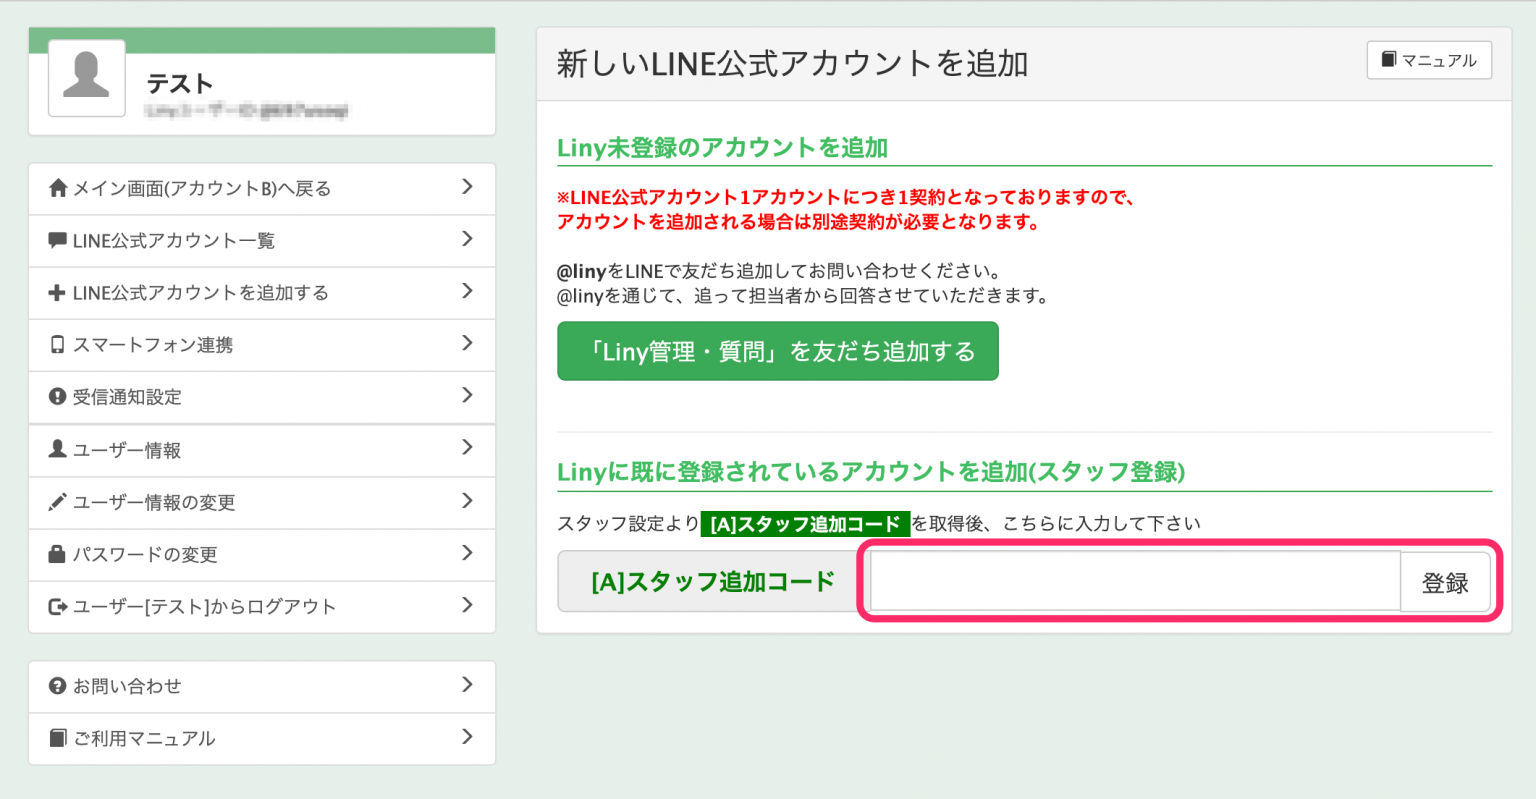Open LINE公式アカウント一覧 menu item
This screenshot has height=799, width=1536.
tap(262, 241)
